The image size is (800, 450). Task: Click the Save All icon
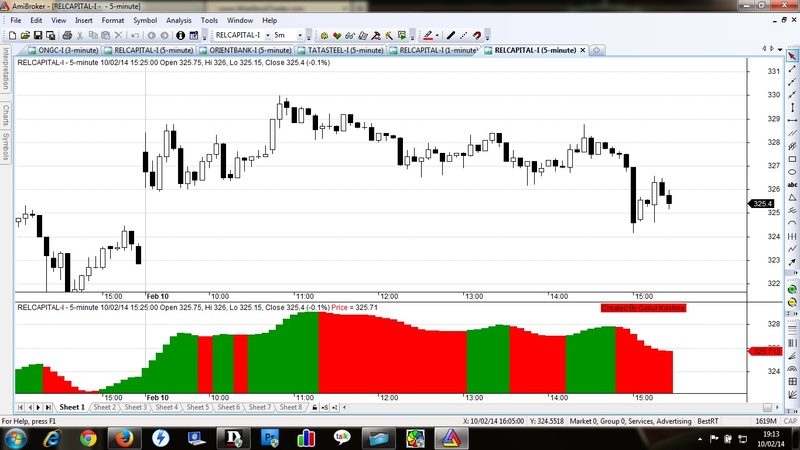[51, 35]
